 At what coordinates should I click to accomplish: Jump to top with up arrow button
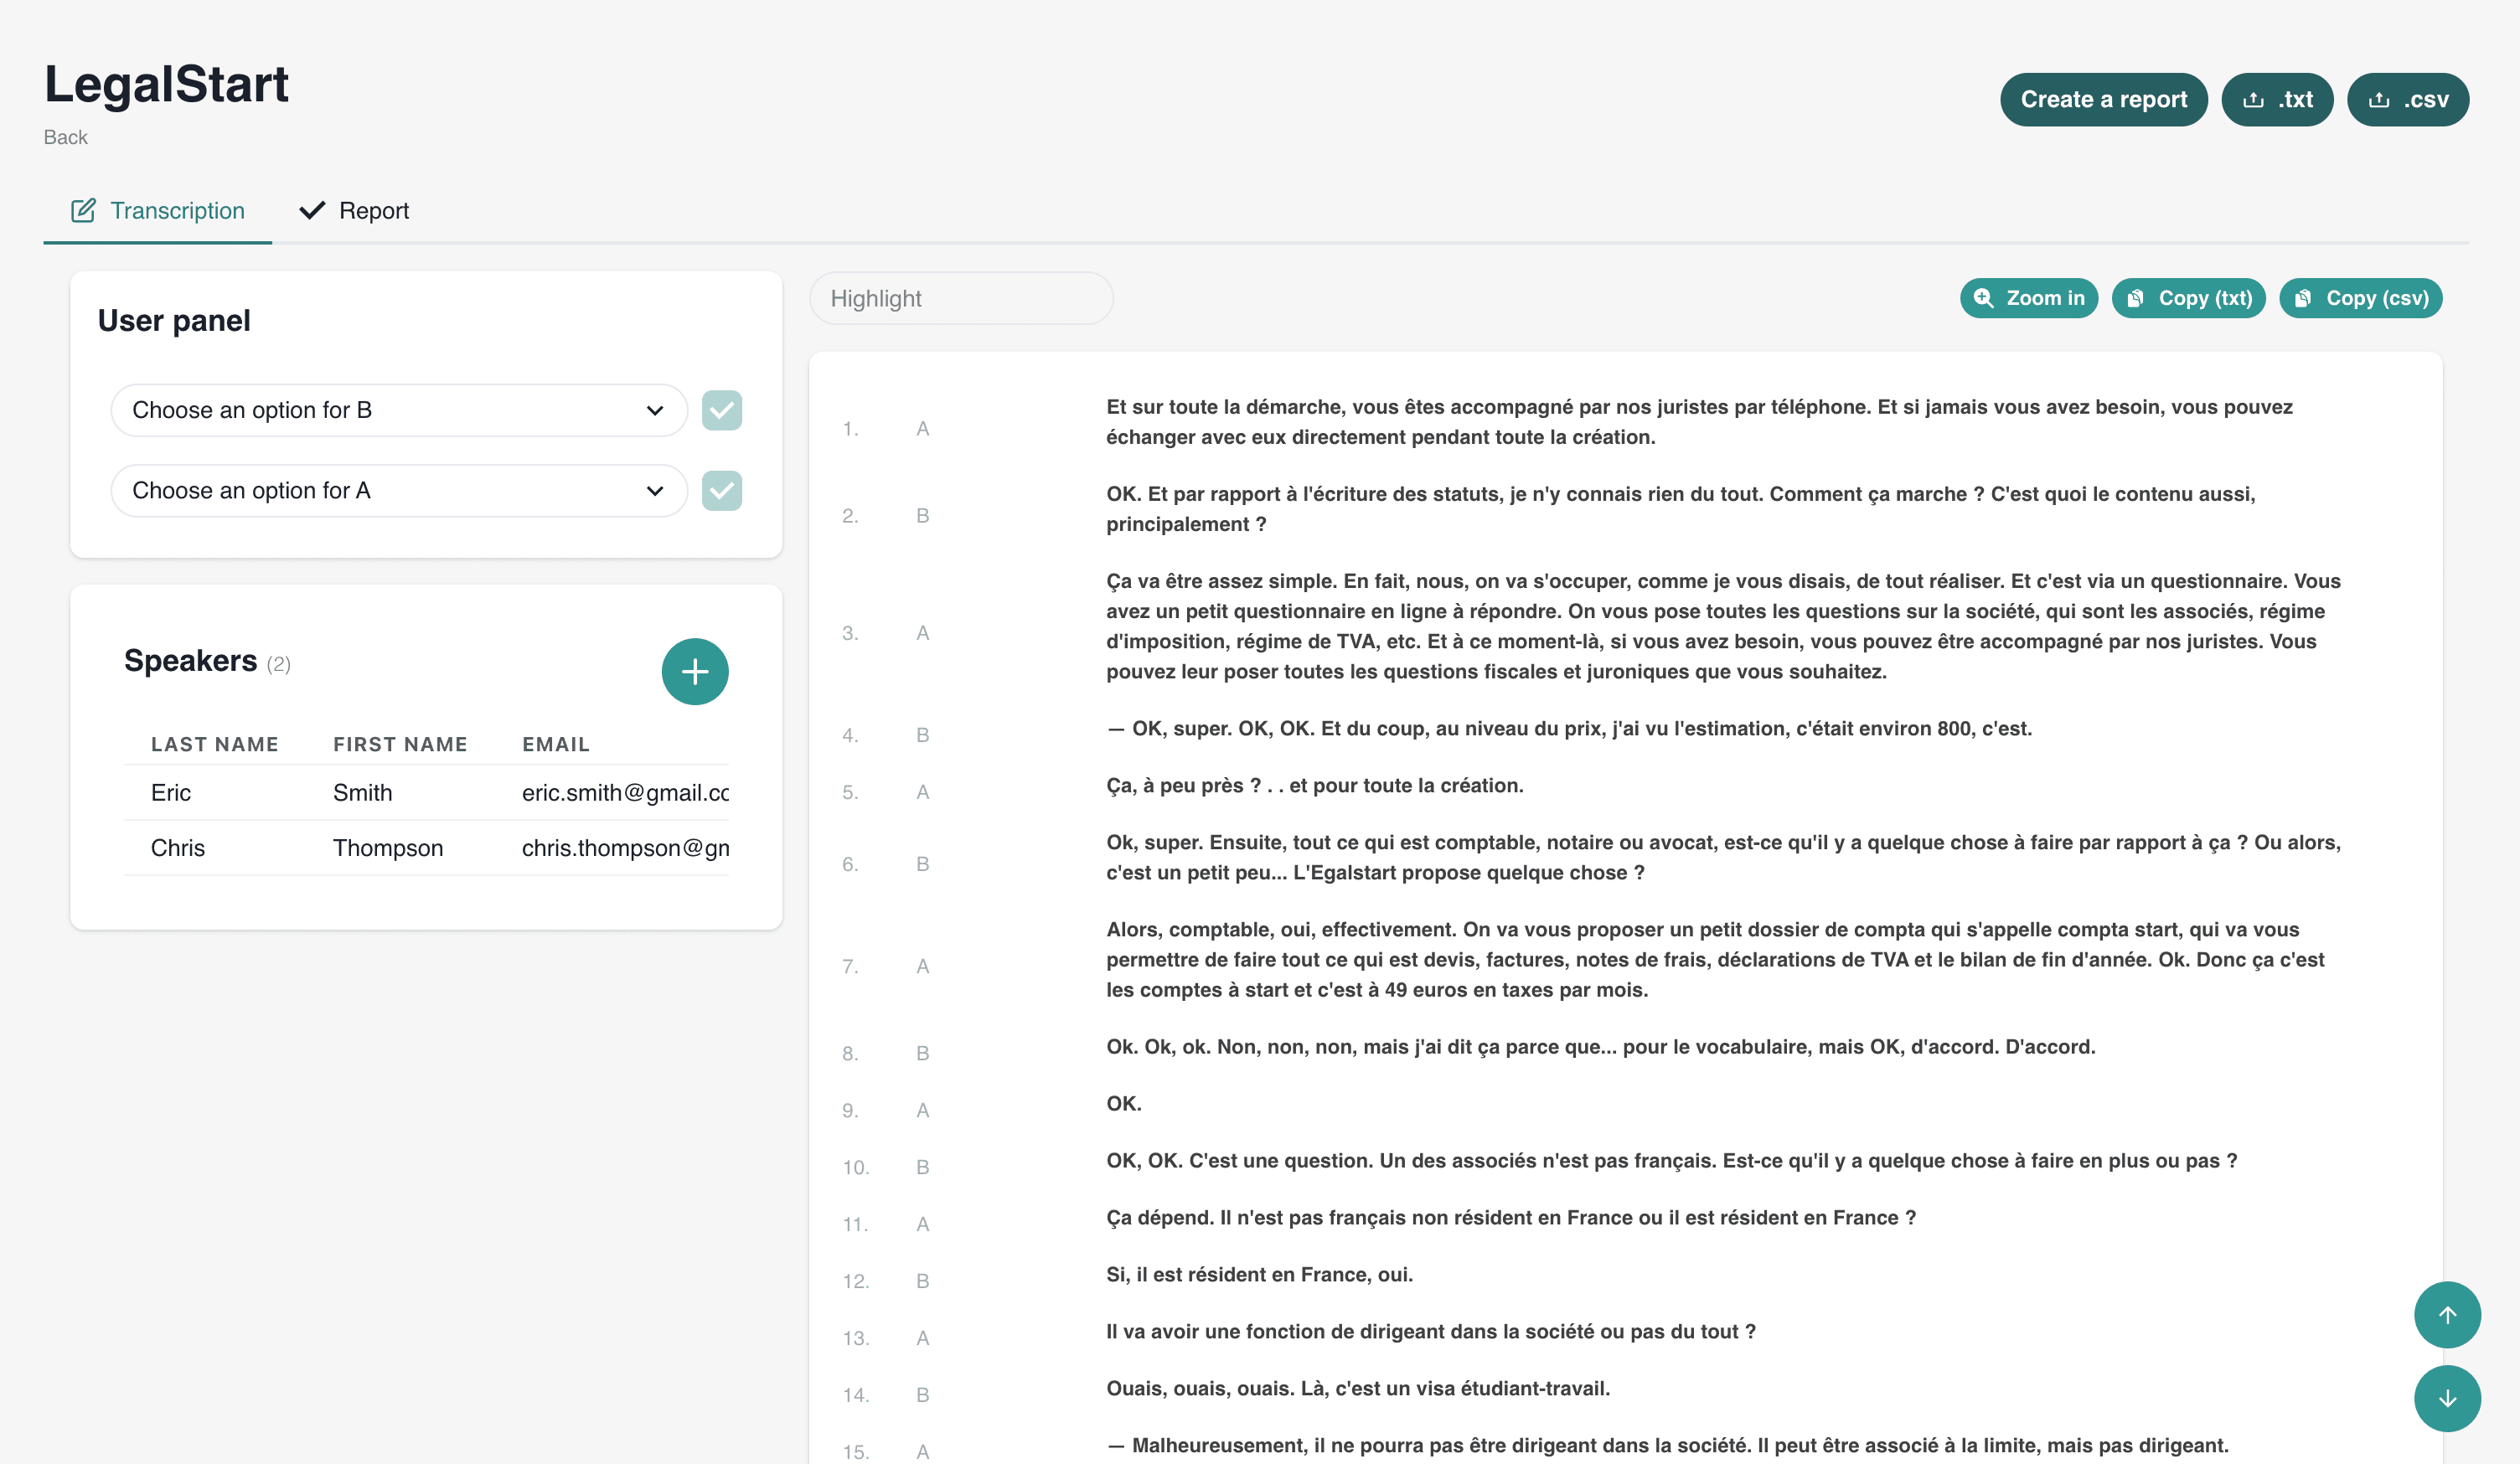(x=2447, y=1314)
